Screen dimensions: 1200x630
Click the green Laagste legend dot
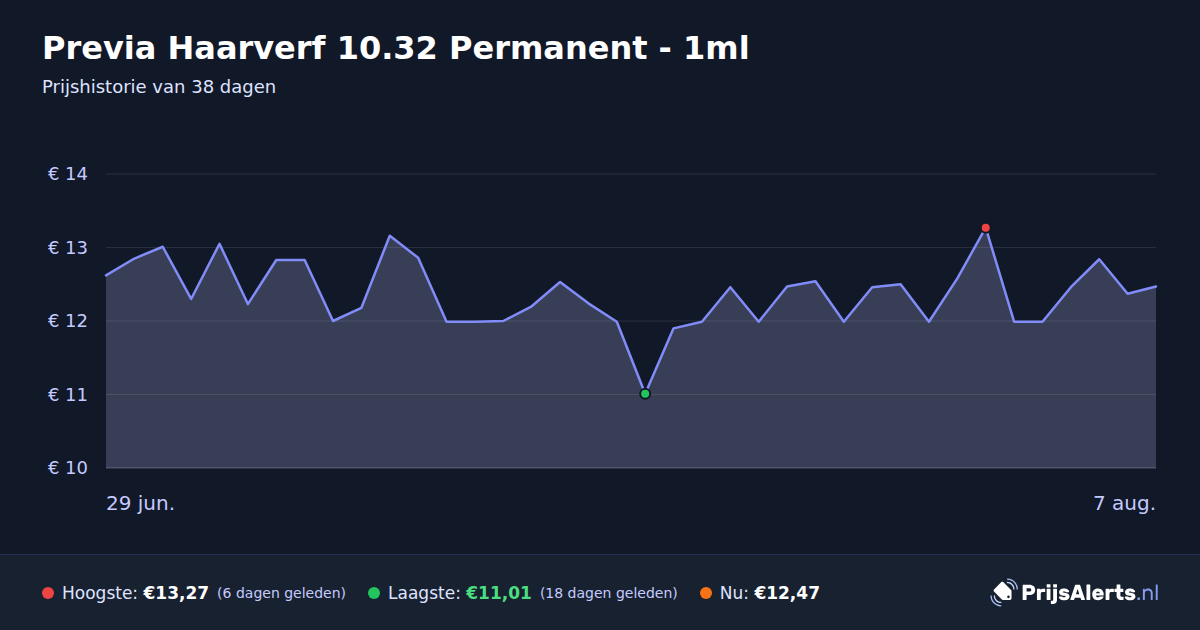[374, 593]
